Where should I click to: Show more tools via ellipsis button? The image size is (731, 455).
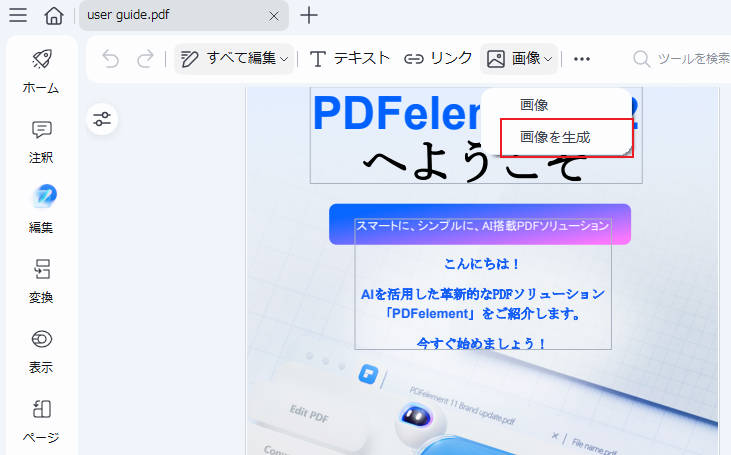(582, 59)
